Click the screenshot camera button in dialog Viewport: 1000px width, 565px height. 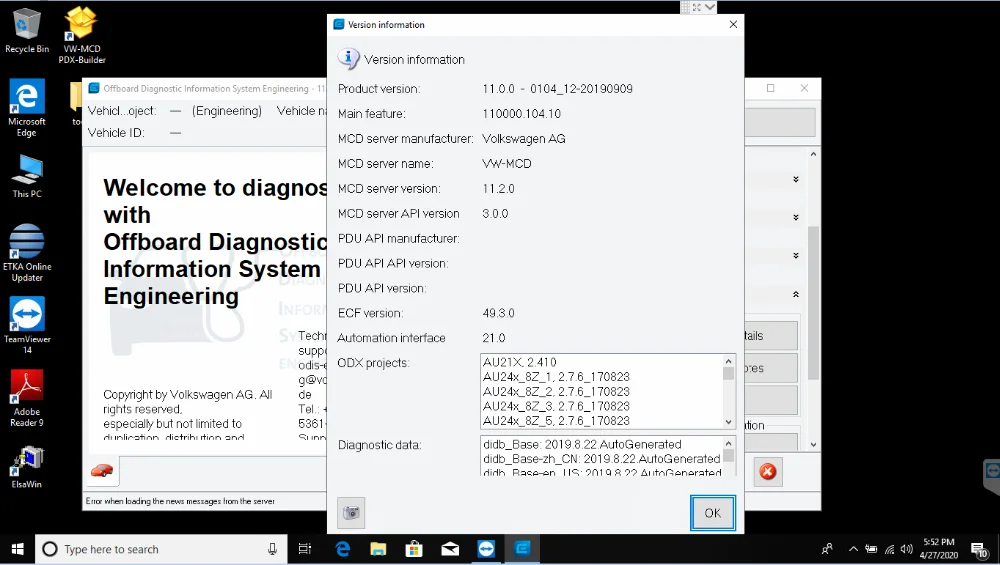point(351,513)
